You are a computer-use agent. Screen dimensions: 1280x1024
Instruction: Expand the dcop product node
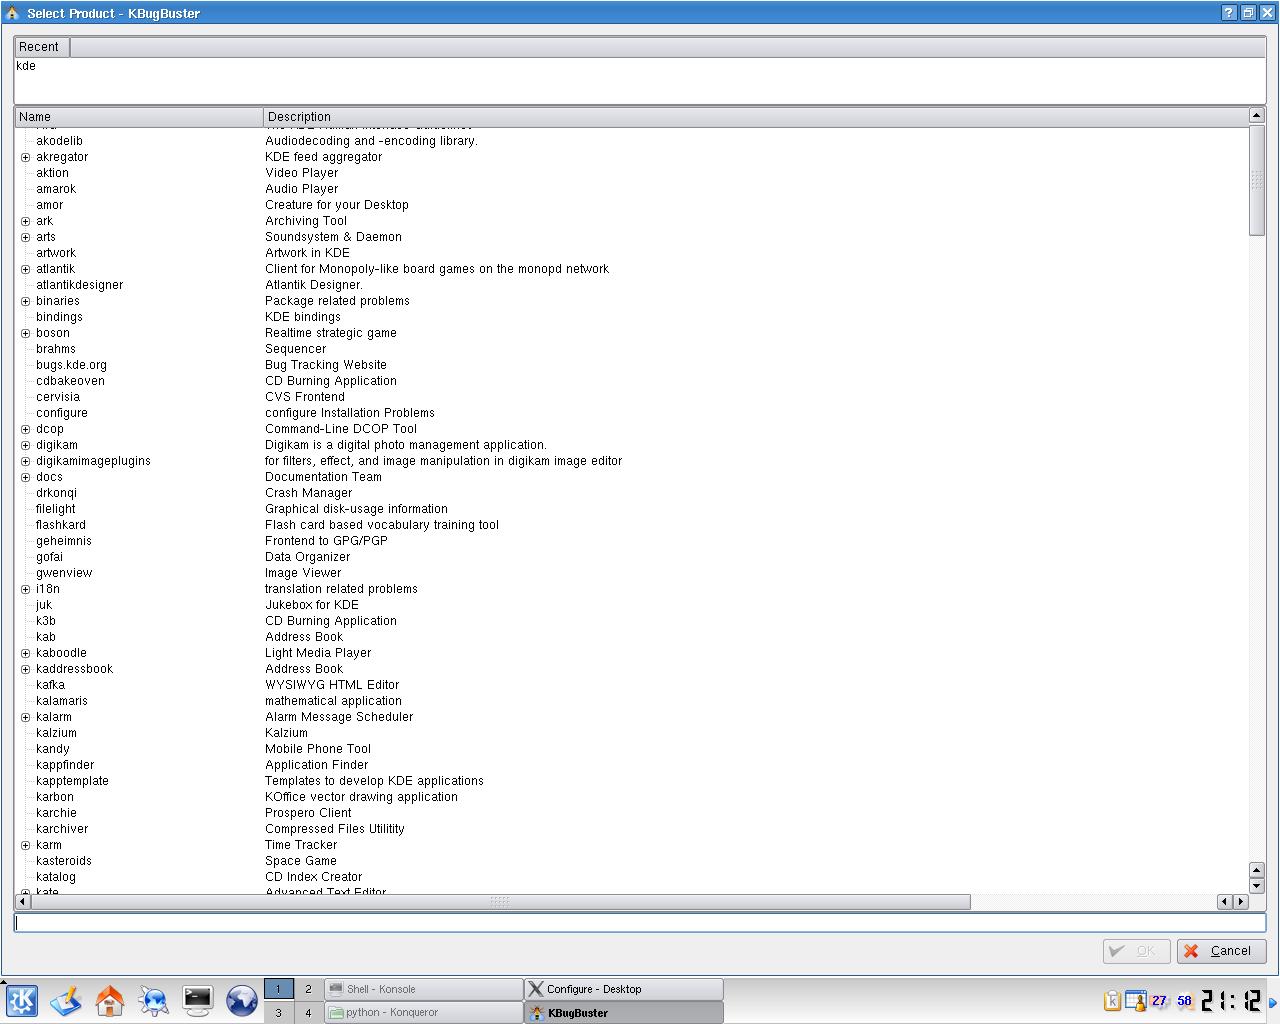[26, 429]
